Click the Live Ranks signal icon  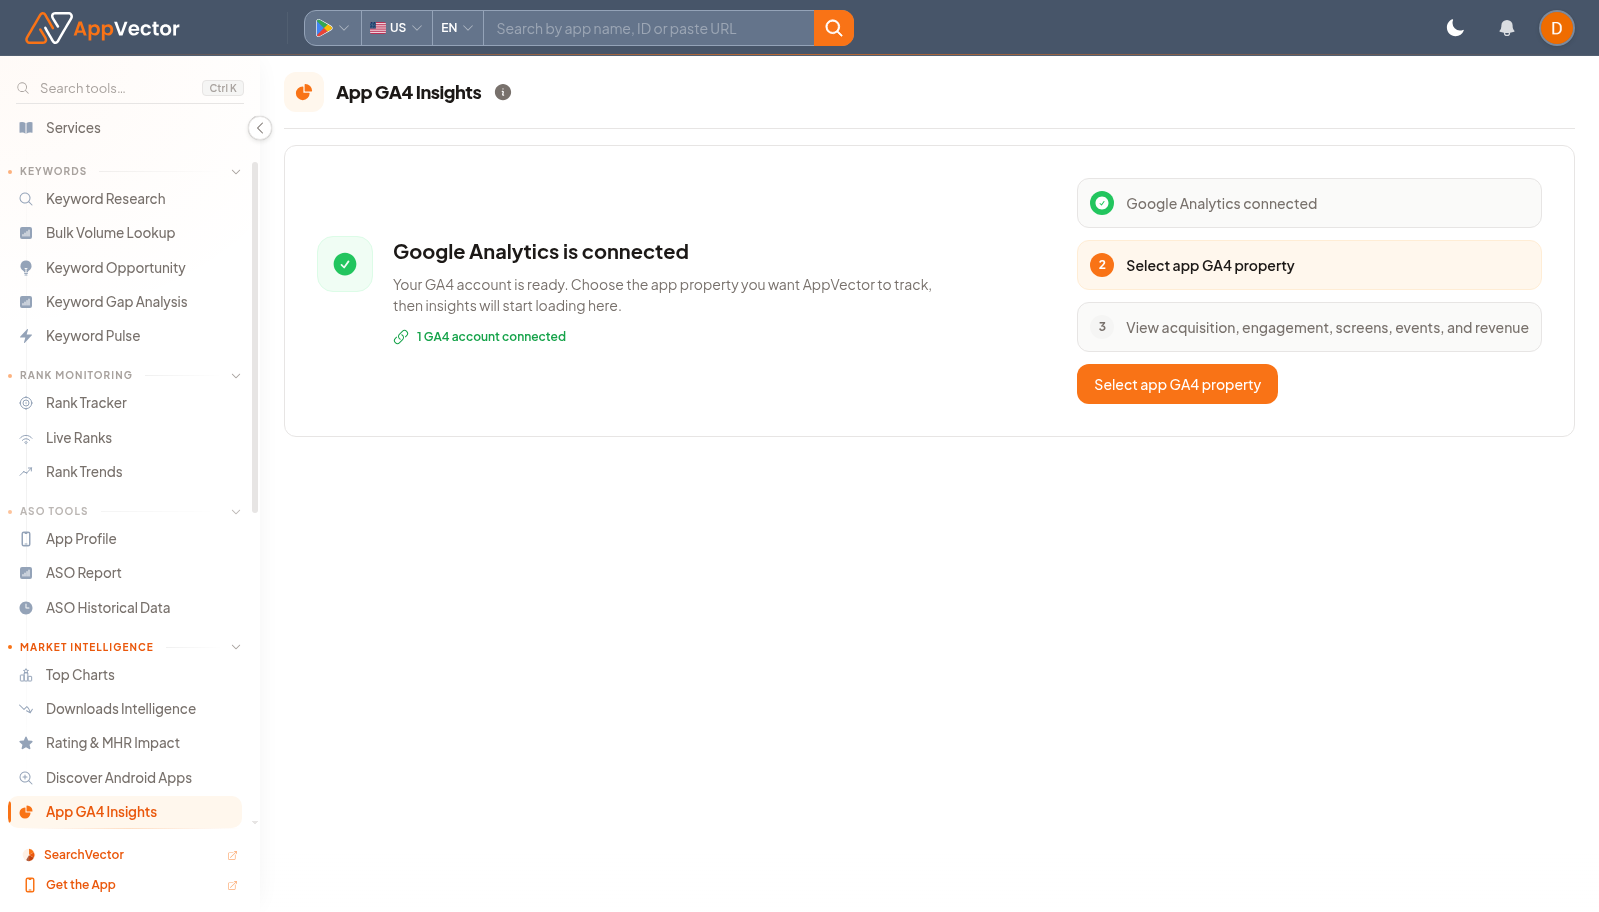26,438
